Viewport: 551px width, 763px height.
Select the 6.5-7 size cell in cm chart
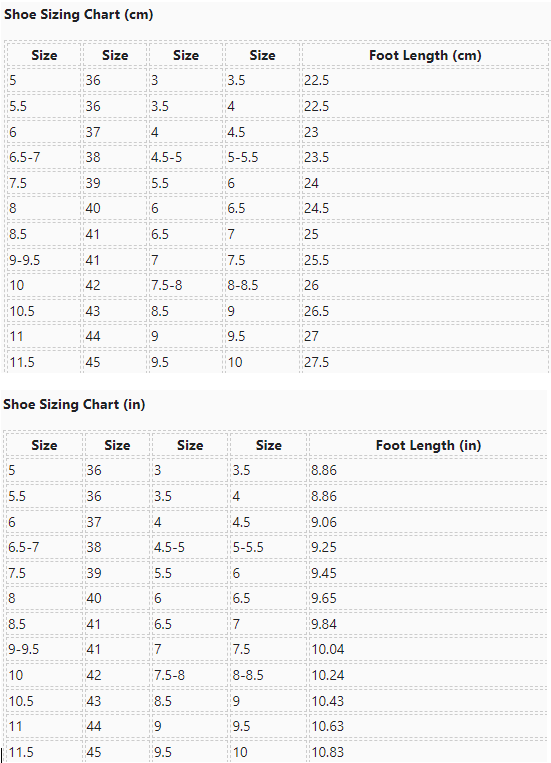pyautogui.click(x=44, y=157)
